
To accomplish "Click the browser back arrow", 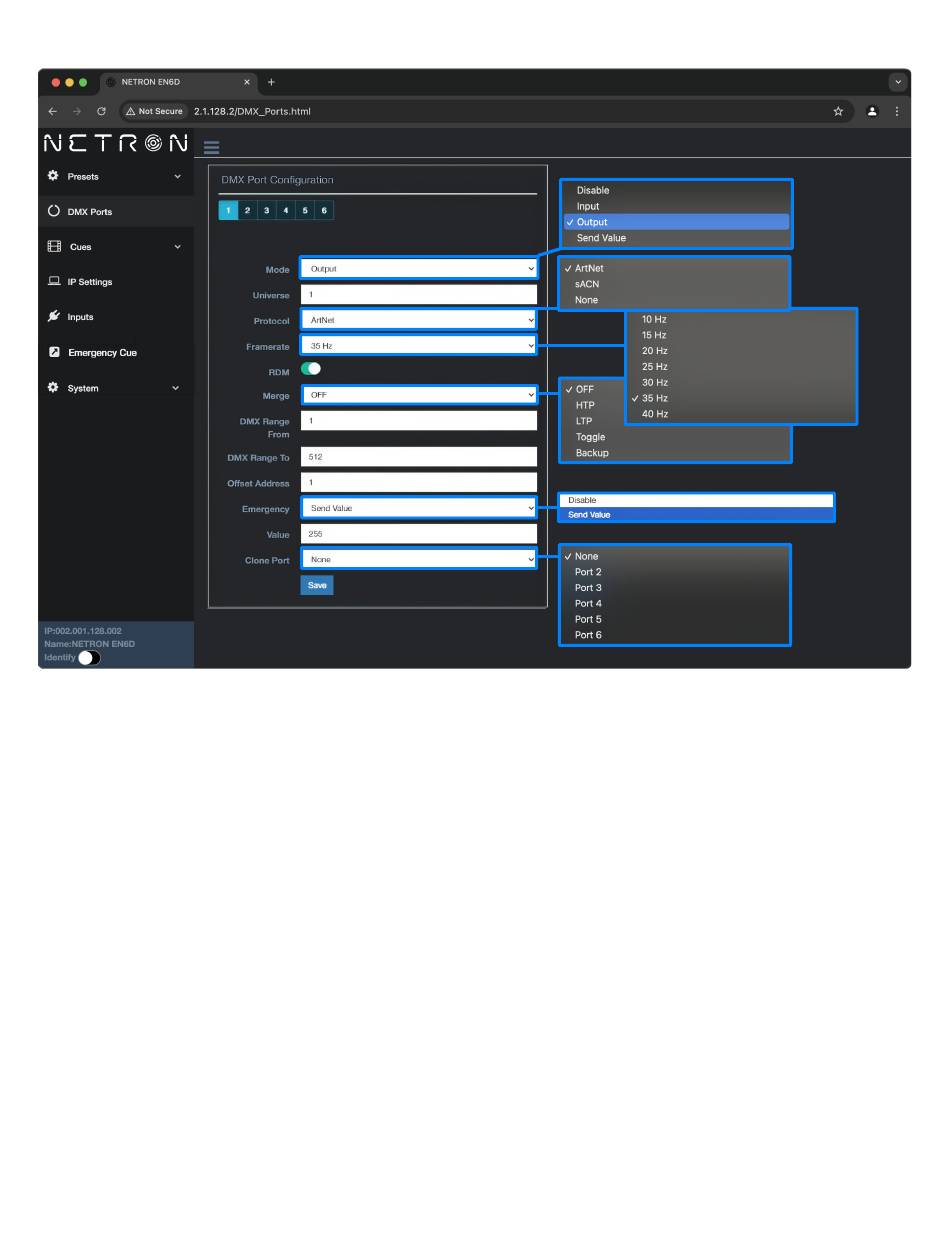I will pyautogui.click(x=53, y=111).
